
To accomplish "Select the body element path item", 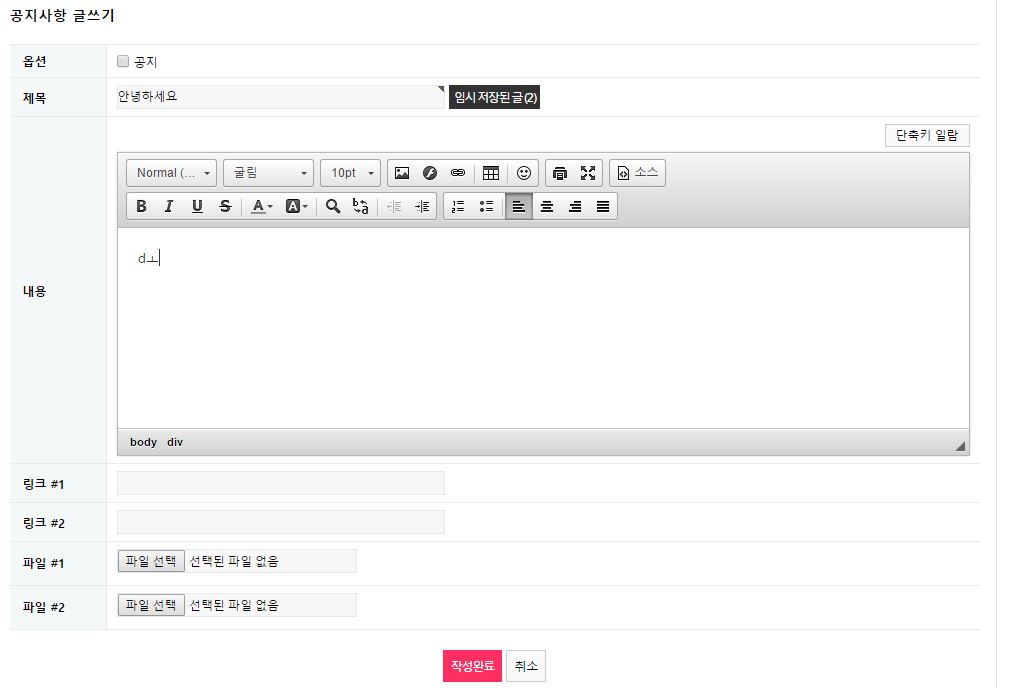I will 143,442.
